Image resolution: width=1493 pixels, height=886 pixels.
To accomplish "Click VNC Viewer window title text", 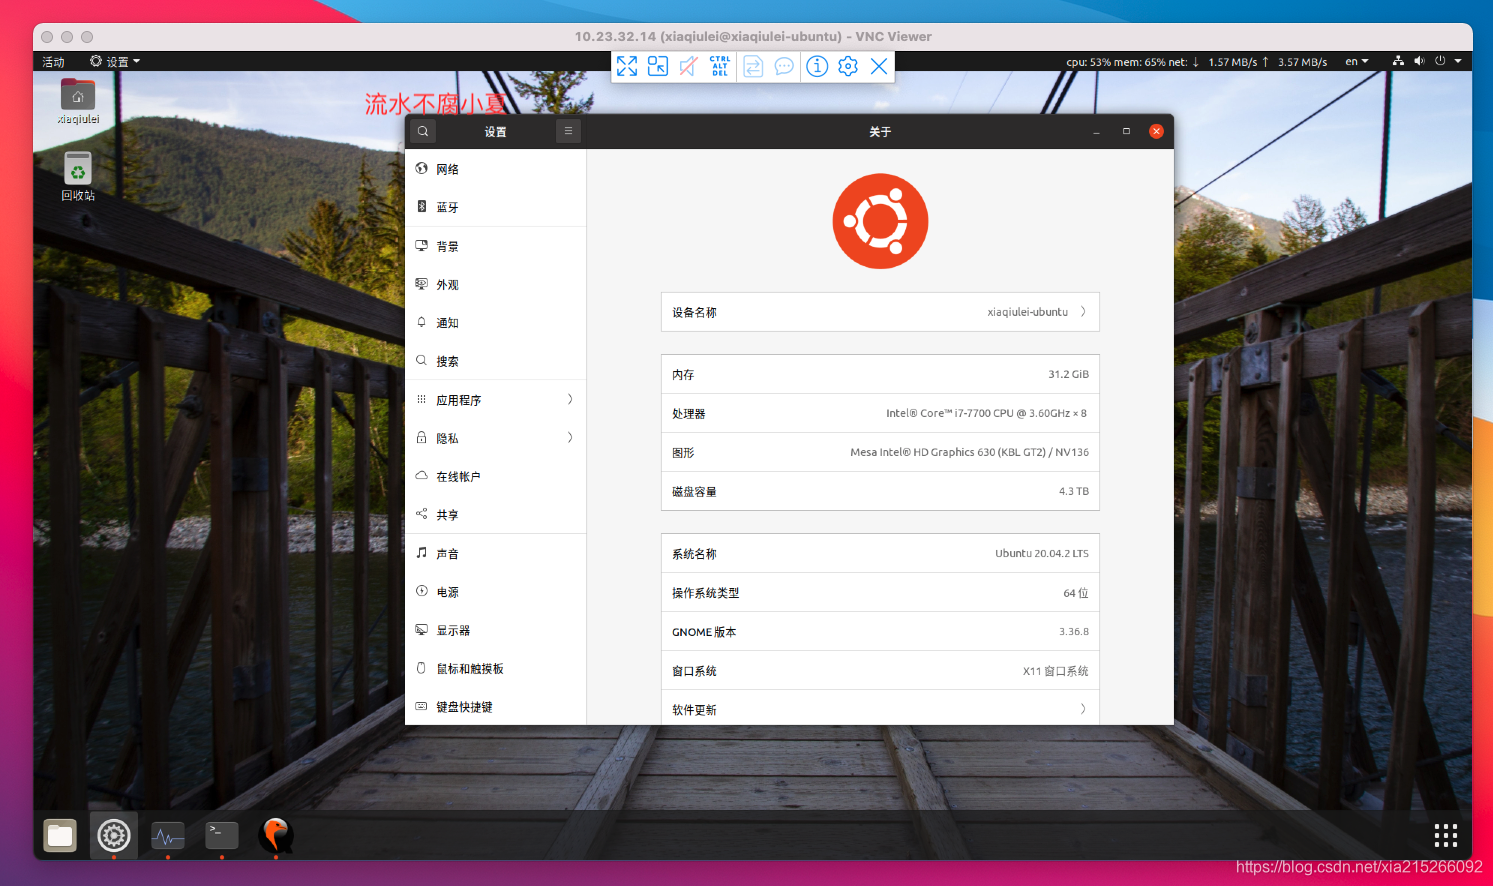I will tap(753, 36).
